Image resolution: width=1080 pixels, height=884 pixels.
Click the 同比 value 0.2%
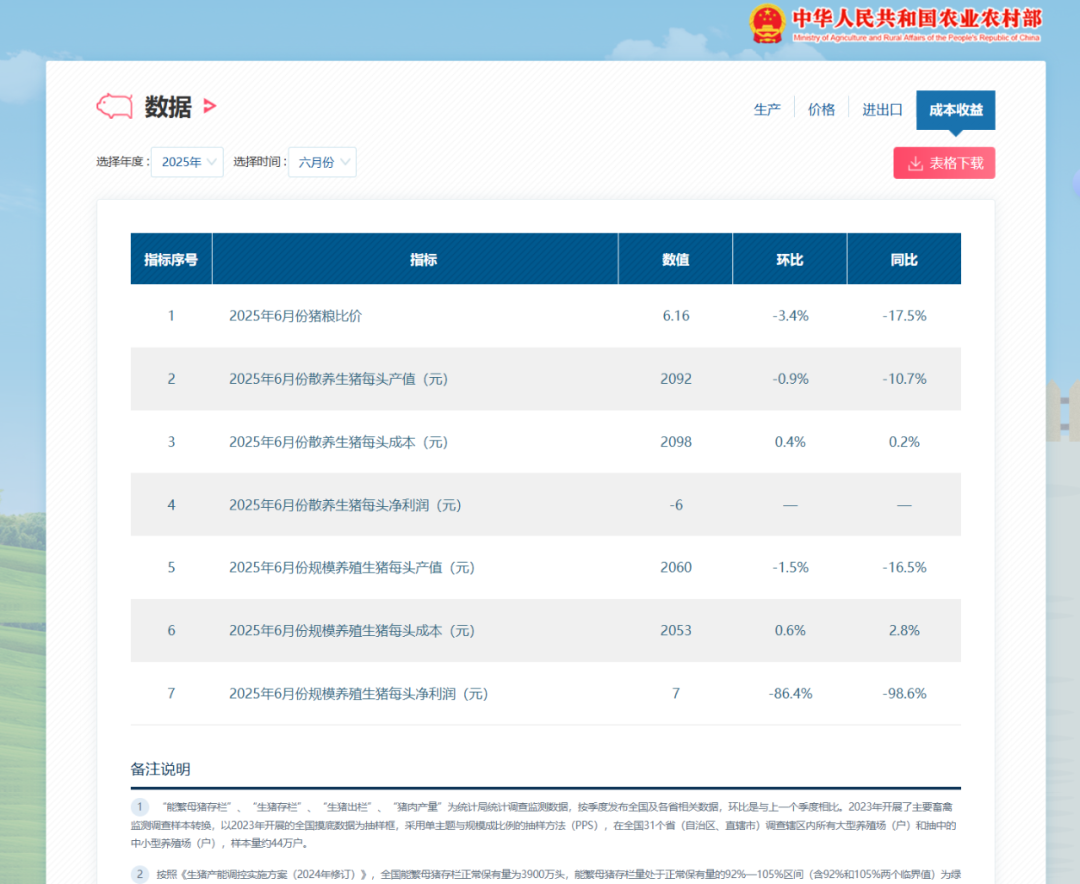(904, 442)
